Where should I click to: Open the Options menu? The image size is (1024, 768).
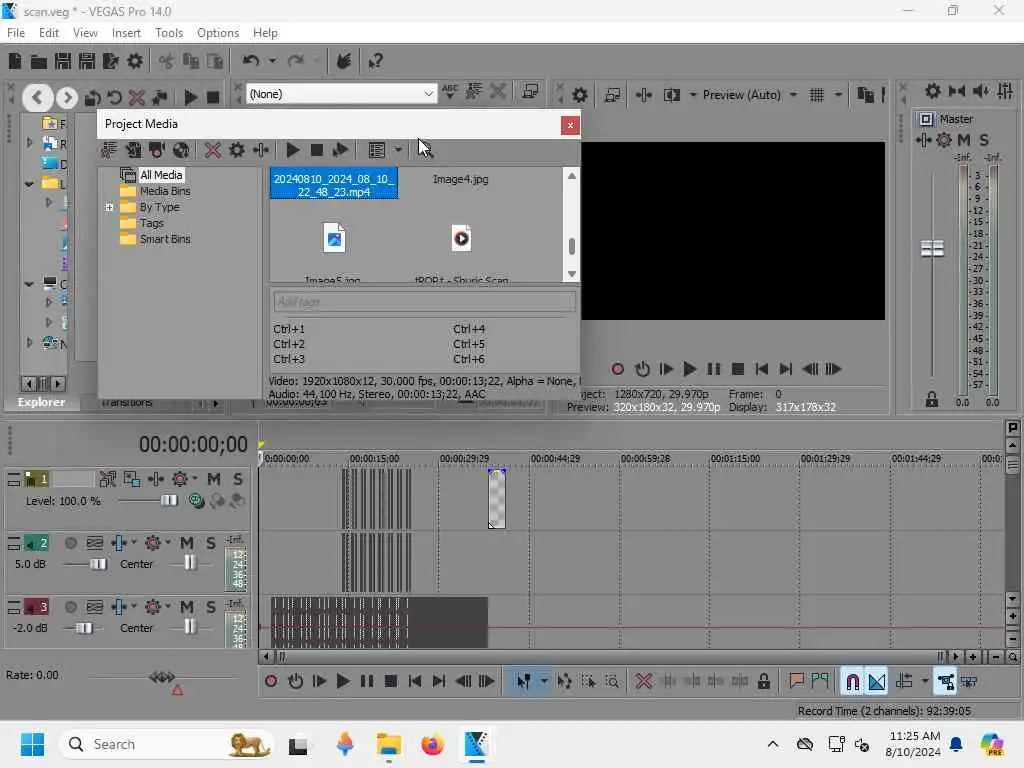coord(217,33)
